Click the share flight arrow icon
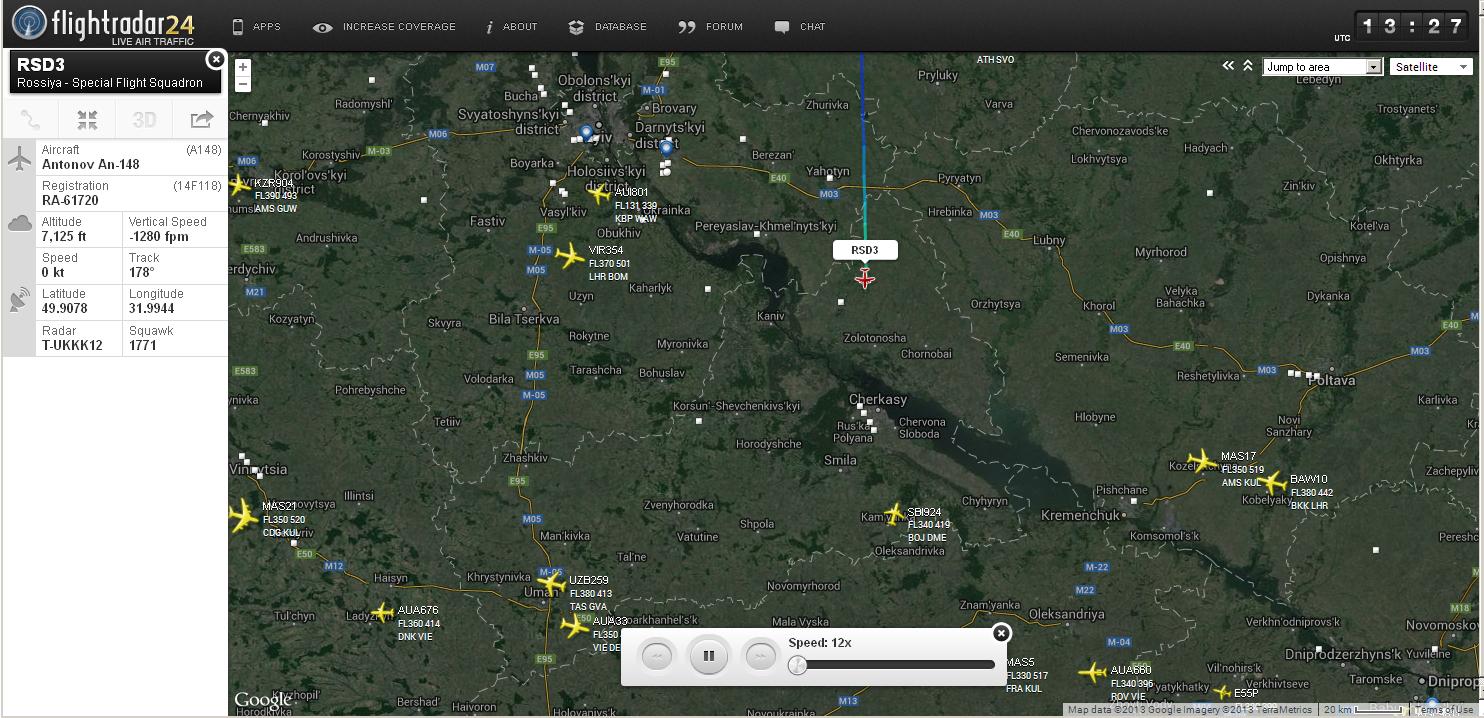The image size is (1484, 718). coord(201,120)
